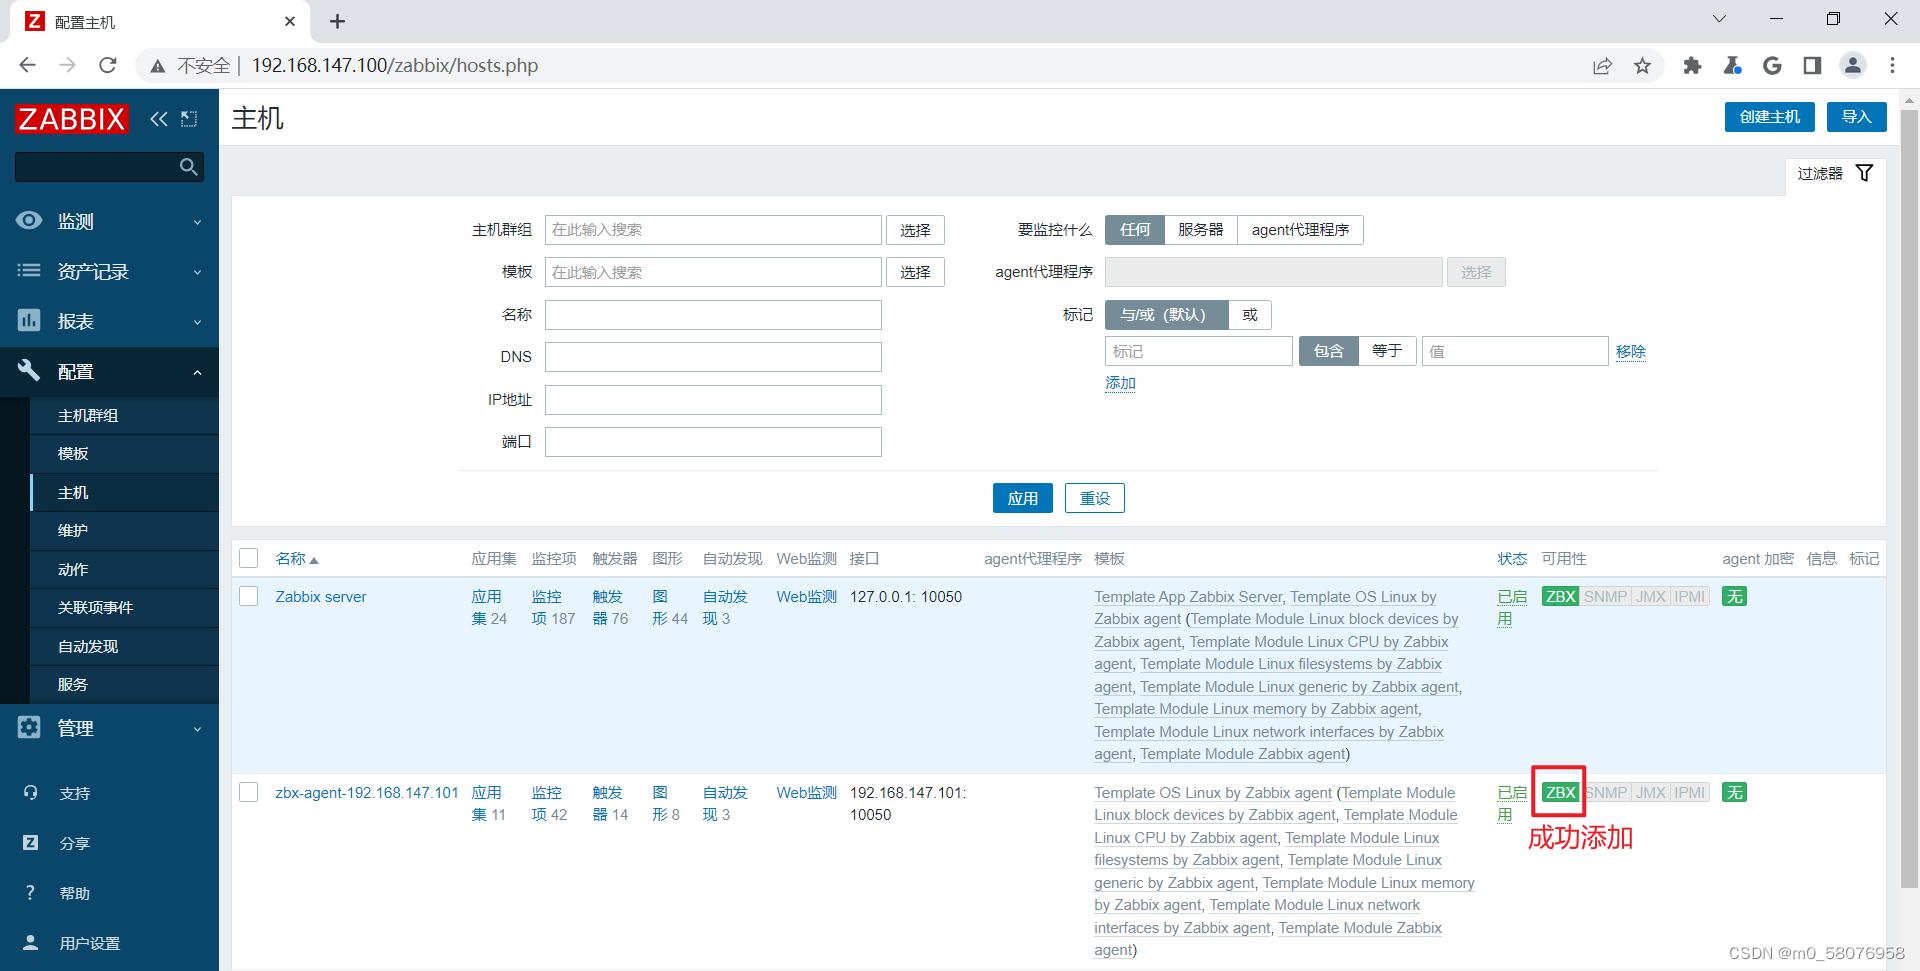Click the 监测 eye icon
This screenshot has width=1920, height=971.
click(x=29, y=220)
